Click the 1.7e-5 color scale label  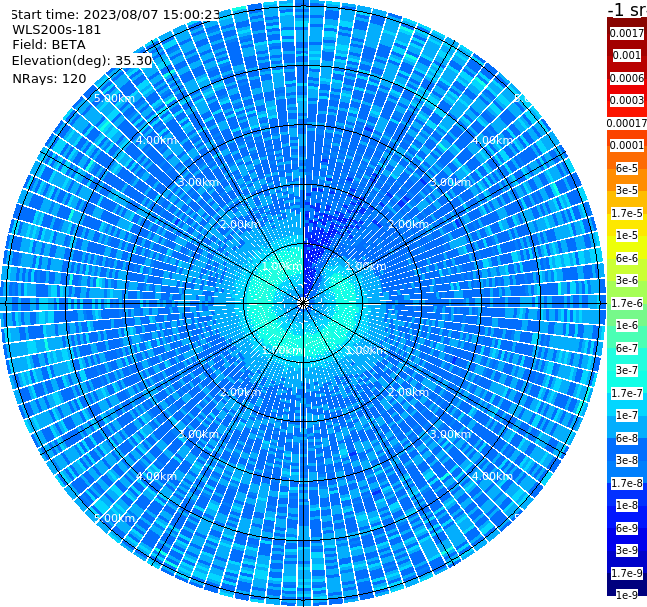[627, 213]
